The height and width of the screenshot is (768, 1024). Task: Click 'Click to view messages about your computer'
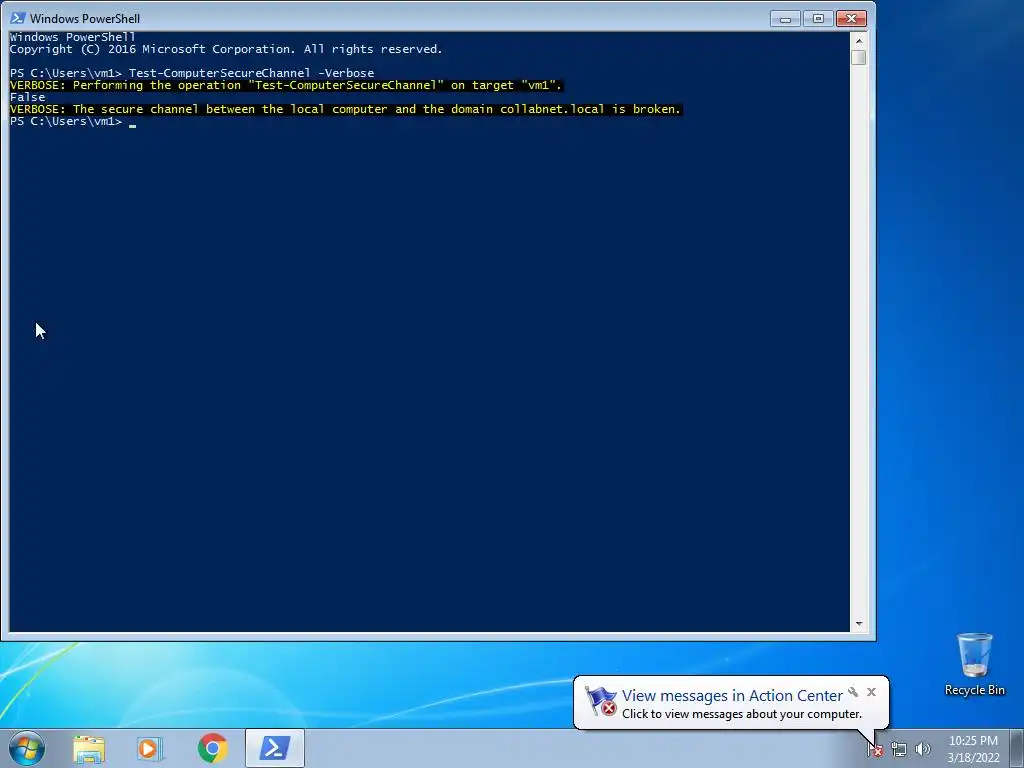click(x=742, y=714)
